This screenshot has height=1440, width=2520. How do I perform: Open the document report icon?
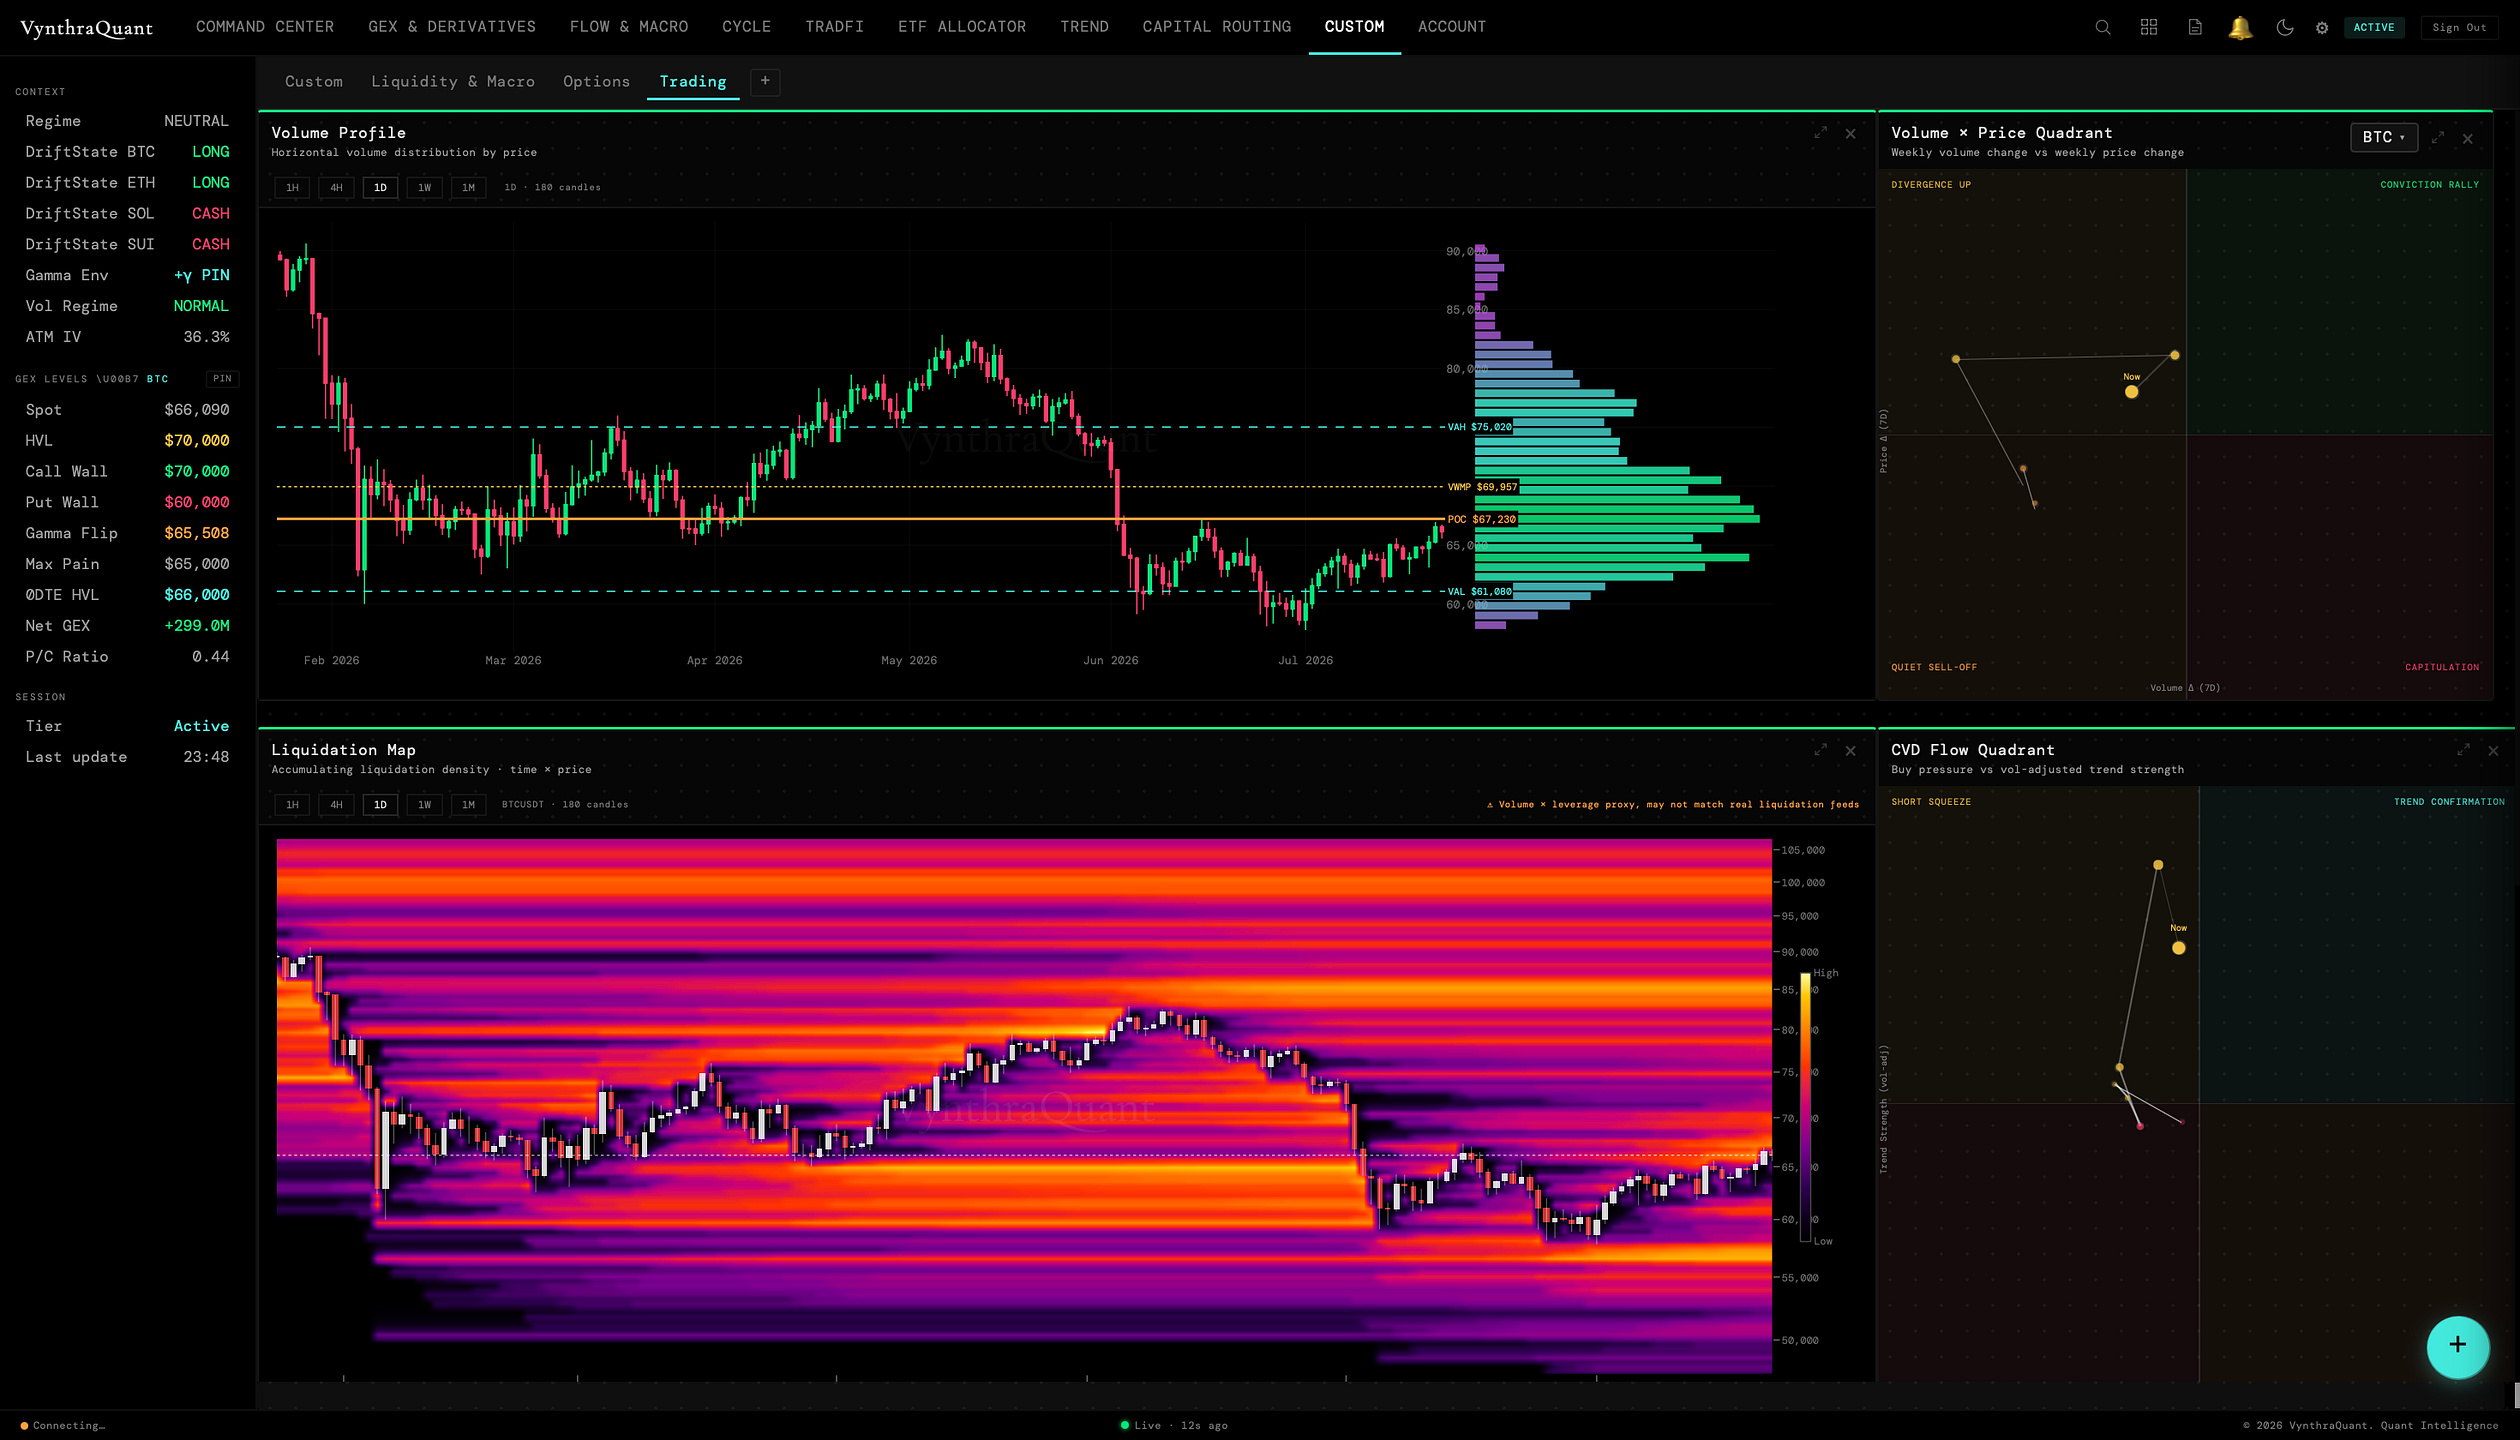click(2195, 27)
